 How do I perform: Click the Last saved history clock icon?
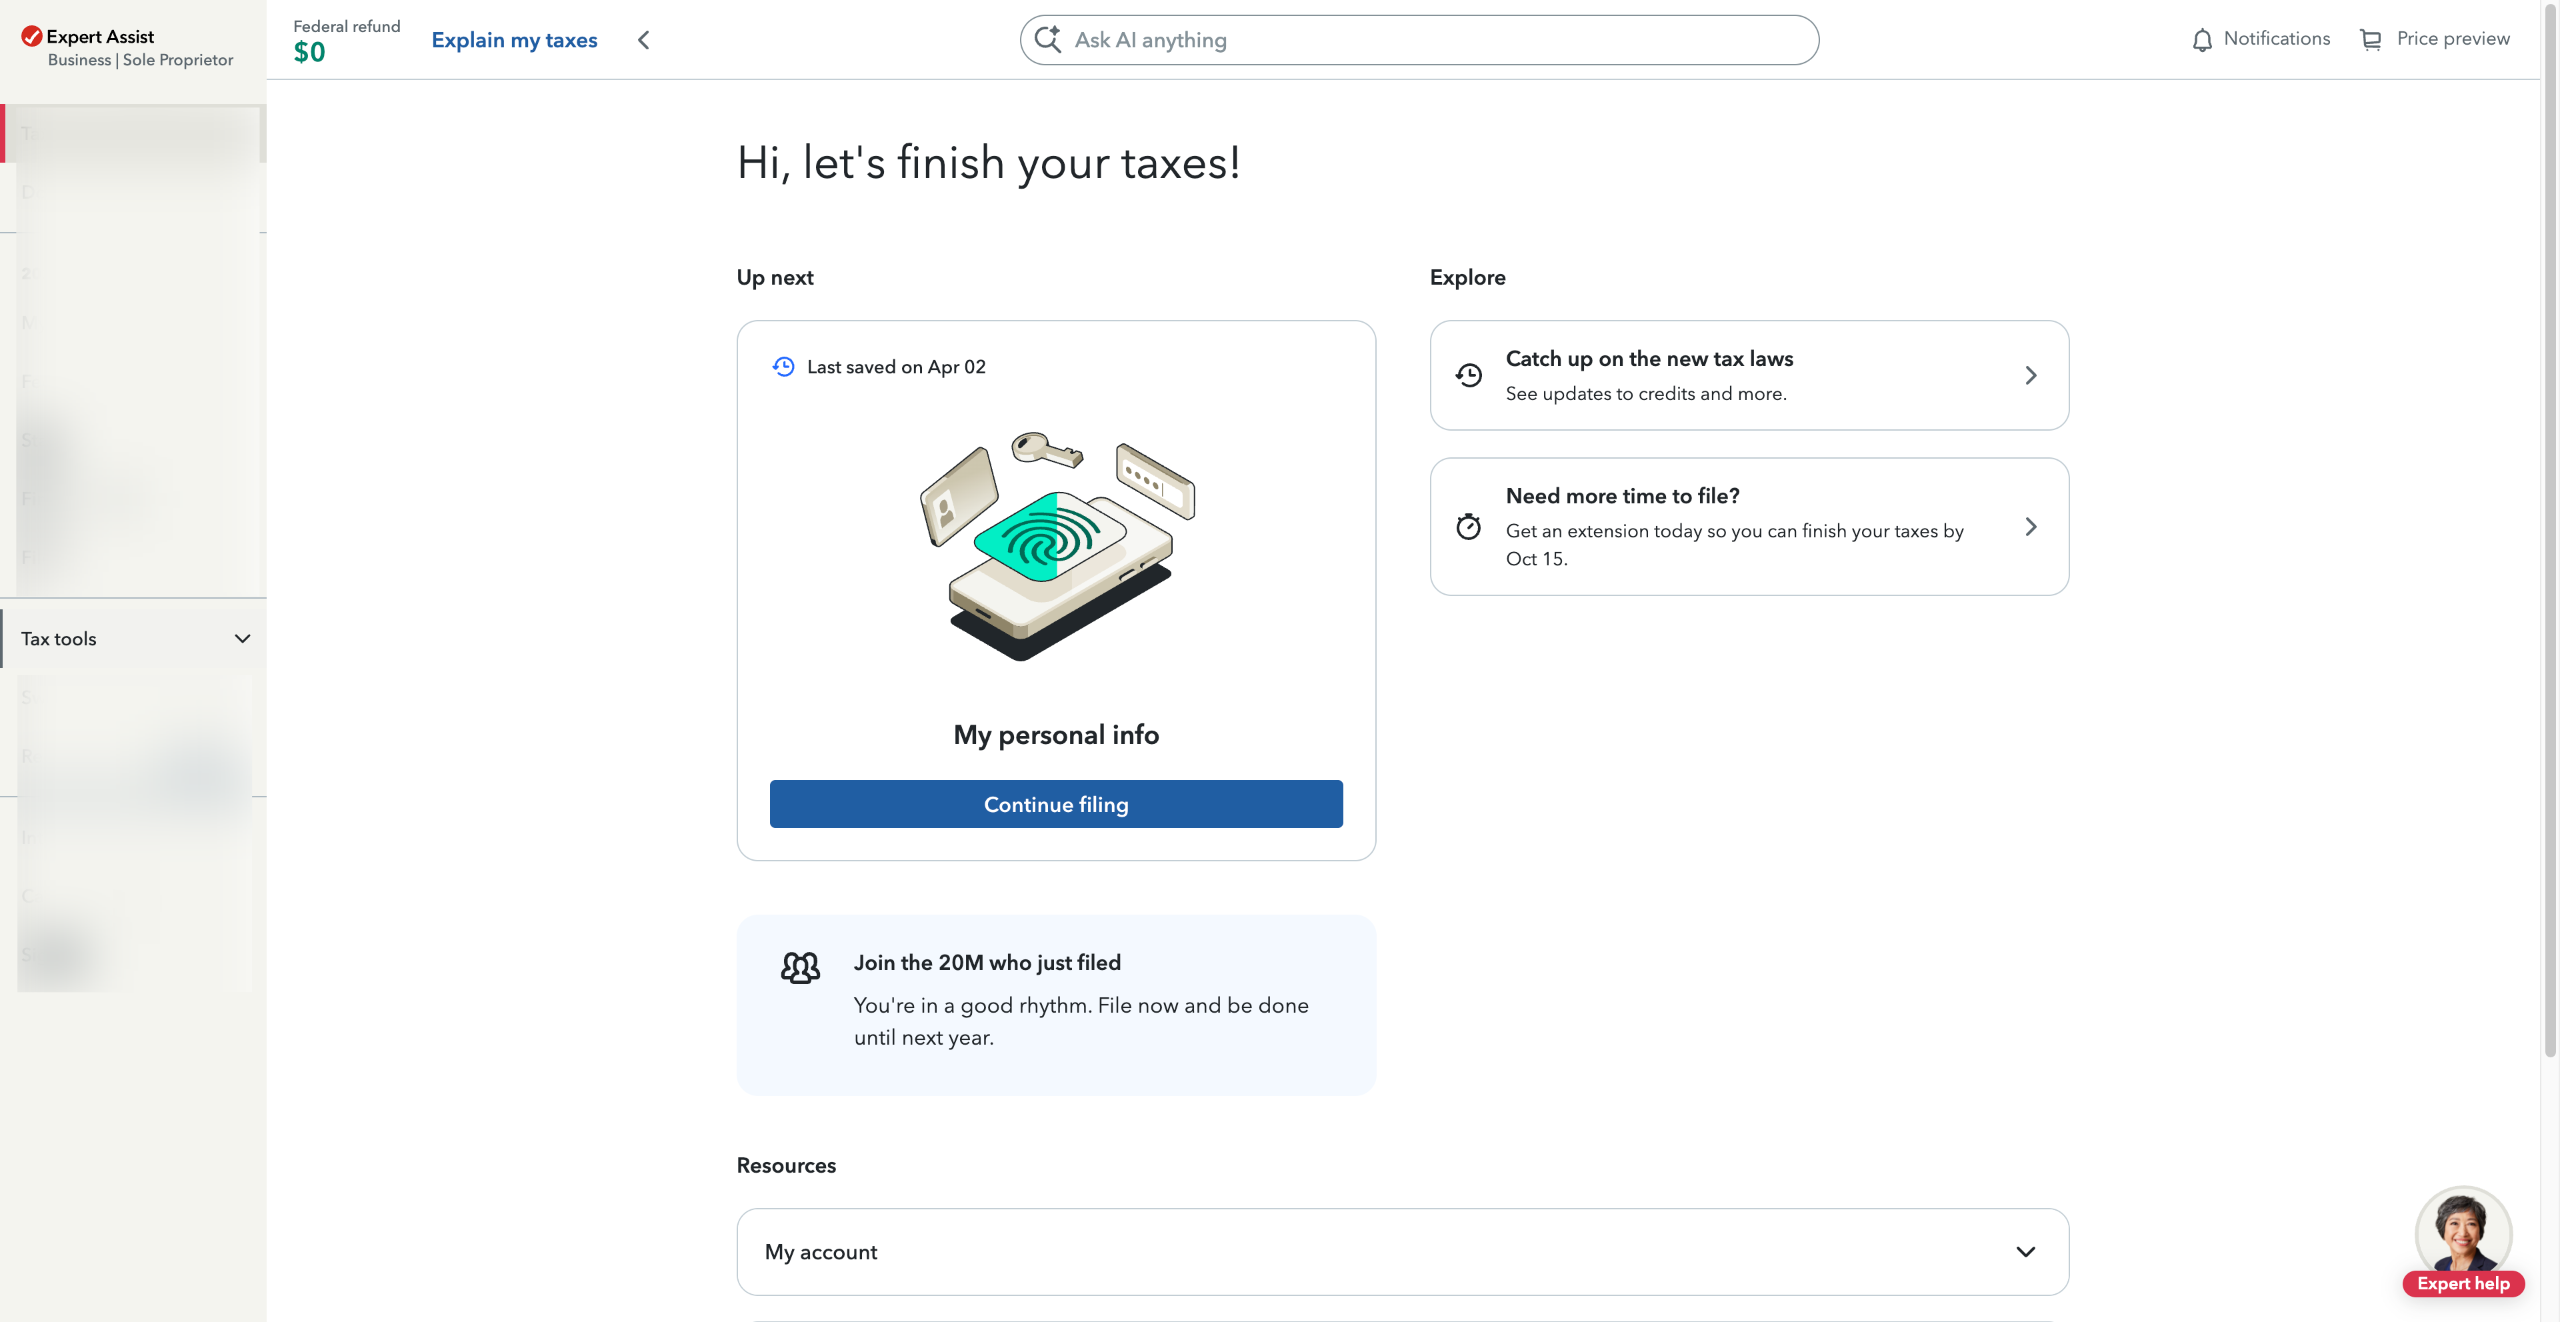[x=783, y=367]
